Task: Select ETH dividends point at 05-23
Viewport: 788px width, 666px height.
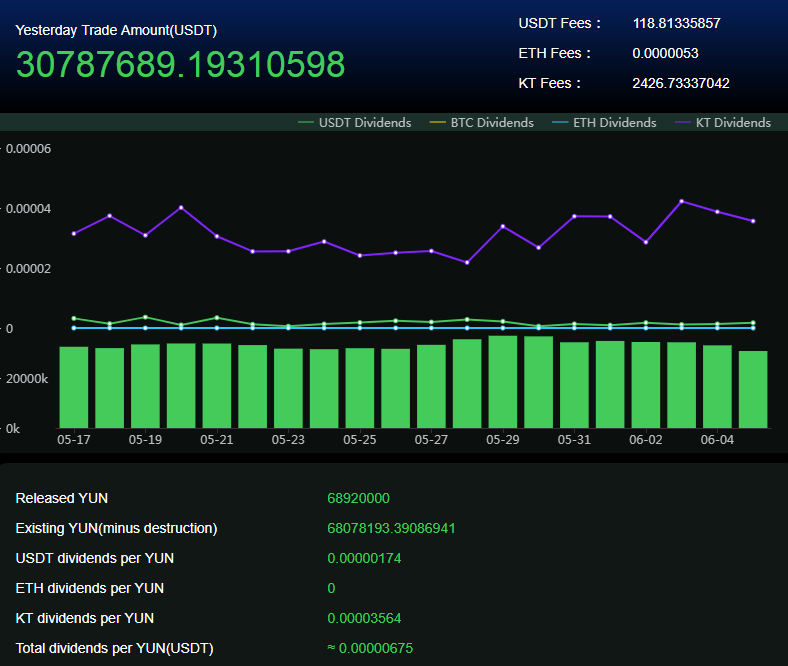Action: 288,328
